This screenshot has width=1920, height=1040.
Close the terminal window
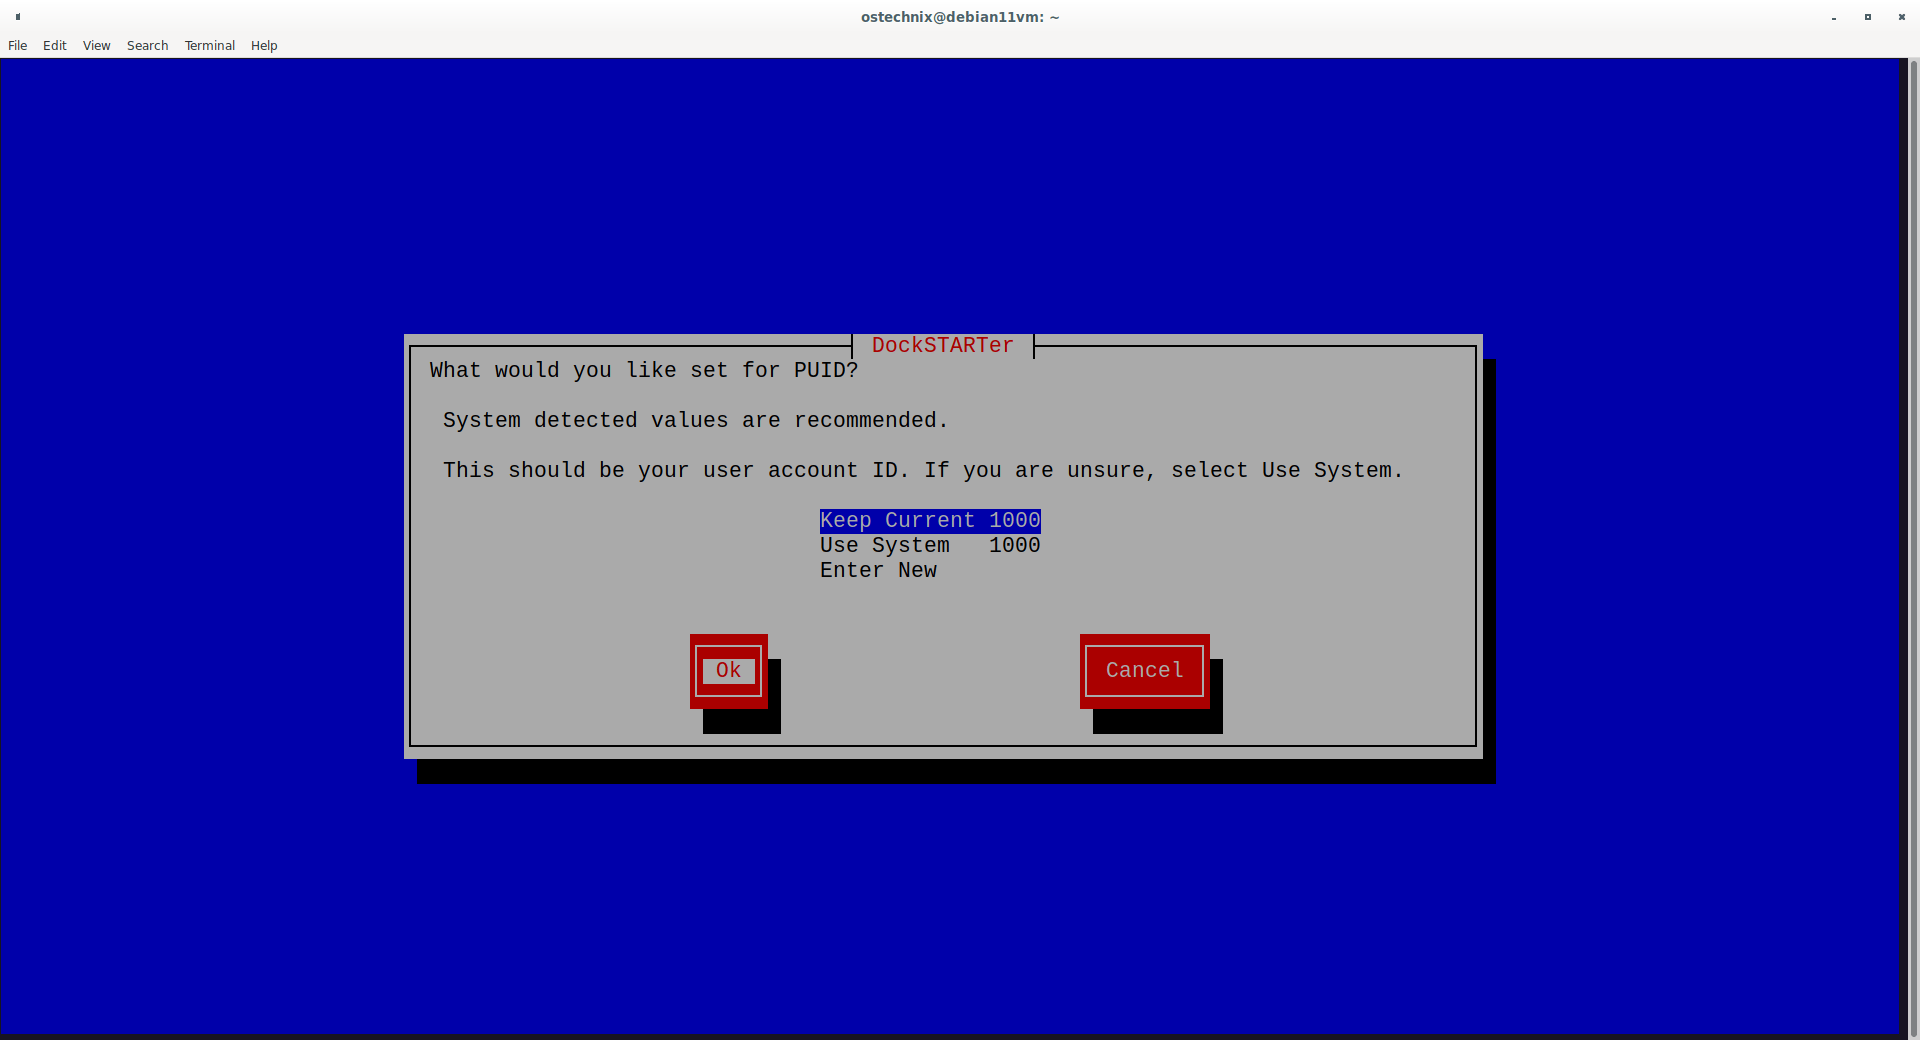[1902, 17]
